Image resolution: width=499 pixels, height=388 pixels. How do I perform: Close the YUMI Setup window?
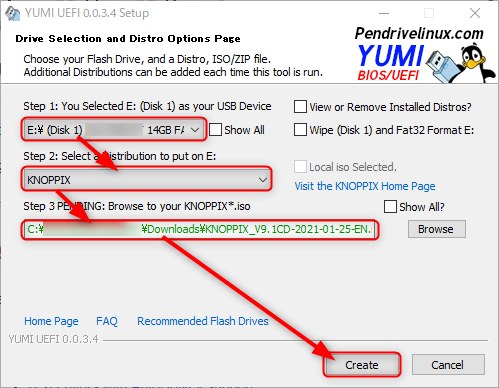click(475, 13)
